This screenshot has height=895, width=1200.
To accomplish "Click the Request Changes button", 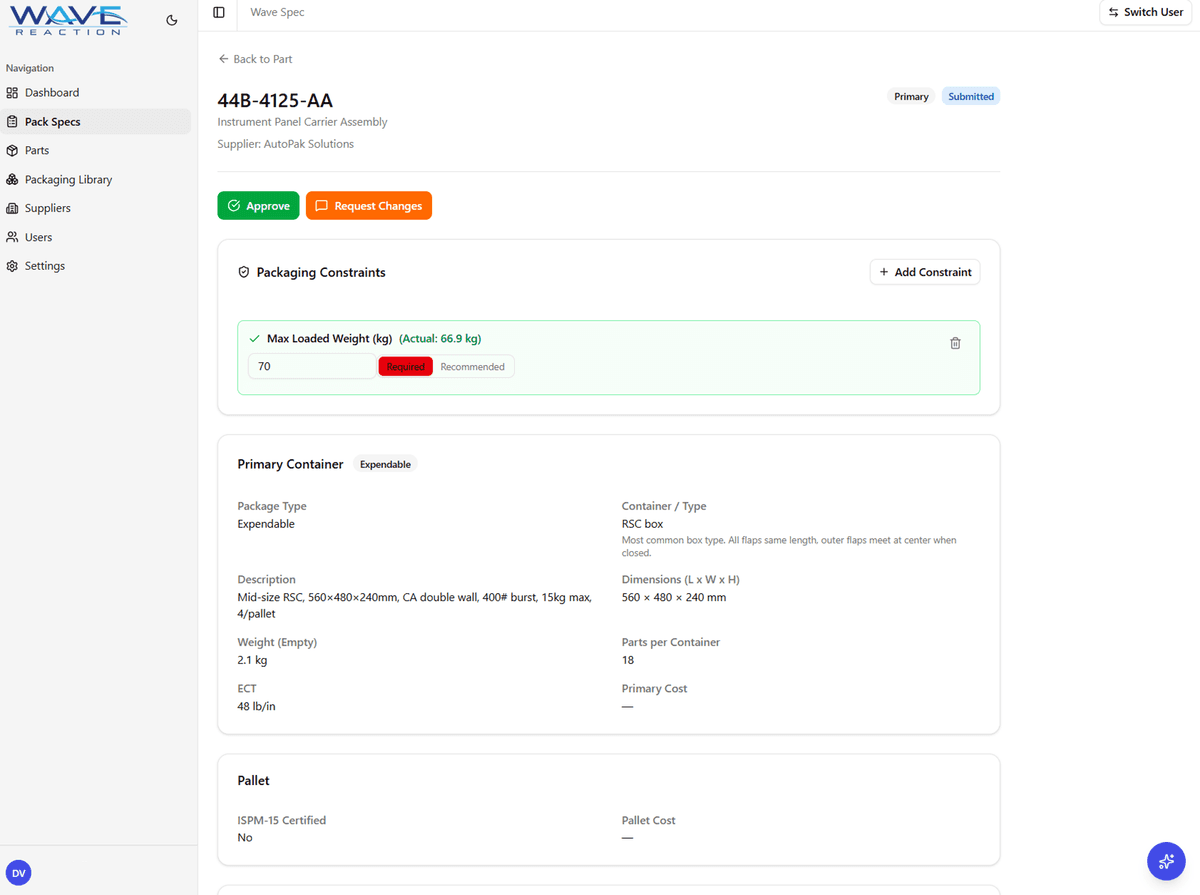I will coord(368,205).
